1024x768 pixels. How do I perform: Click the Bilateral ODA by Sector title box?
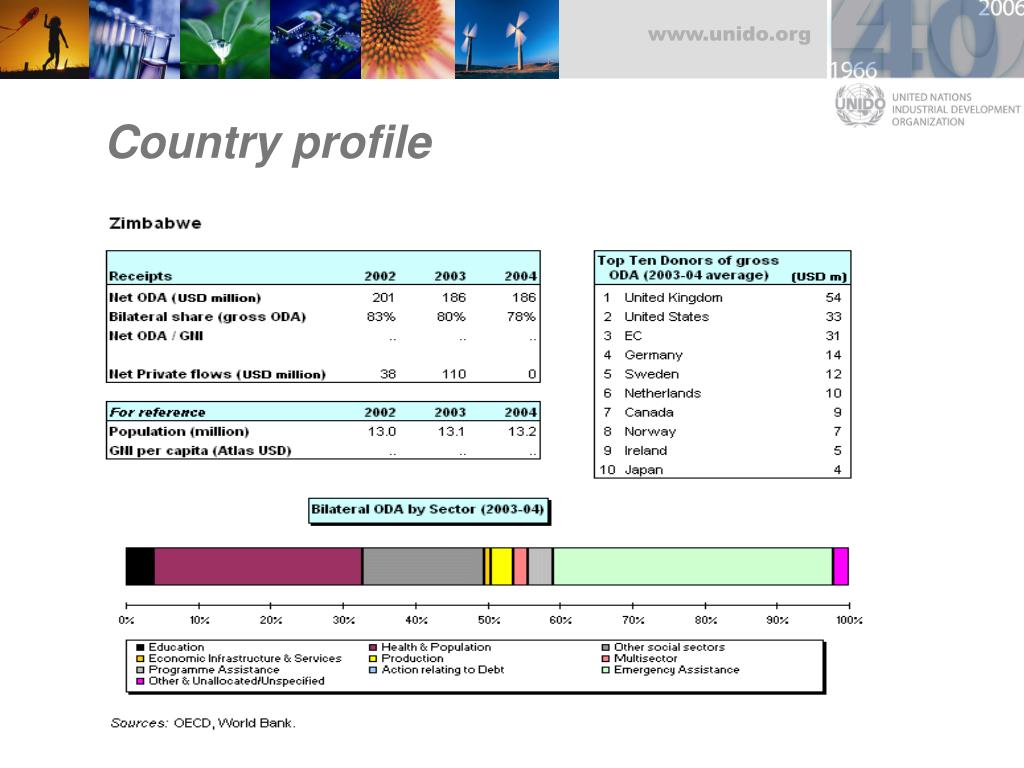coord(428,510)
